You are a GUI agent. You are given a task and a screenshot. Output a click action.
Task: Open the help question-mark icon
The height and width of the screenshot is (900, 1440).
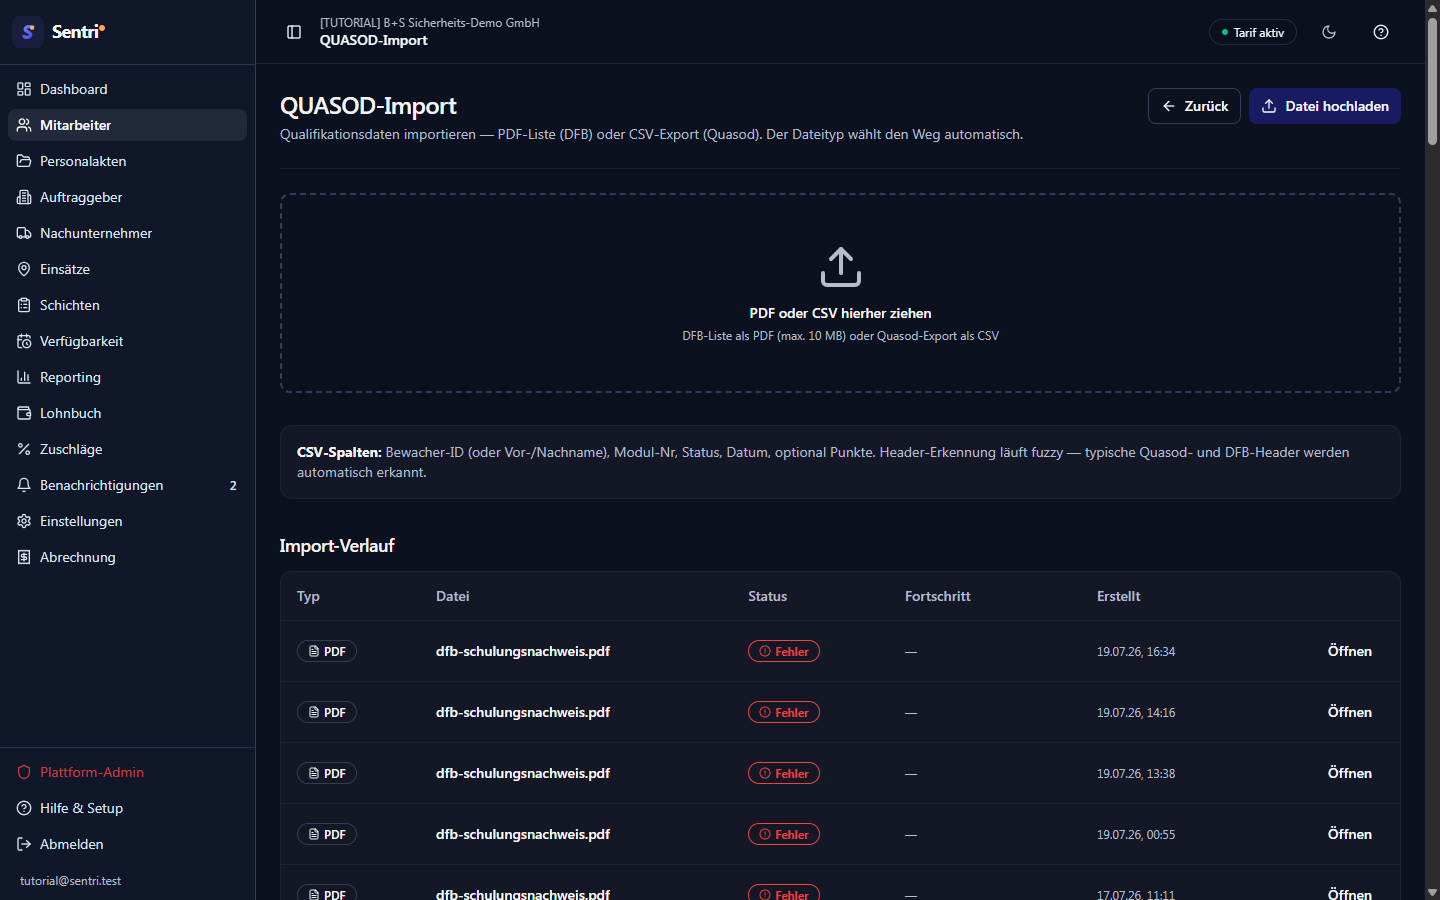[x=1381, y=32]
